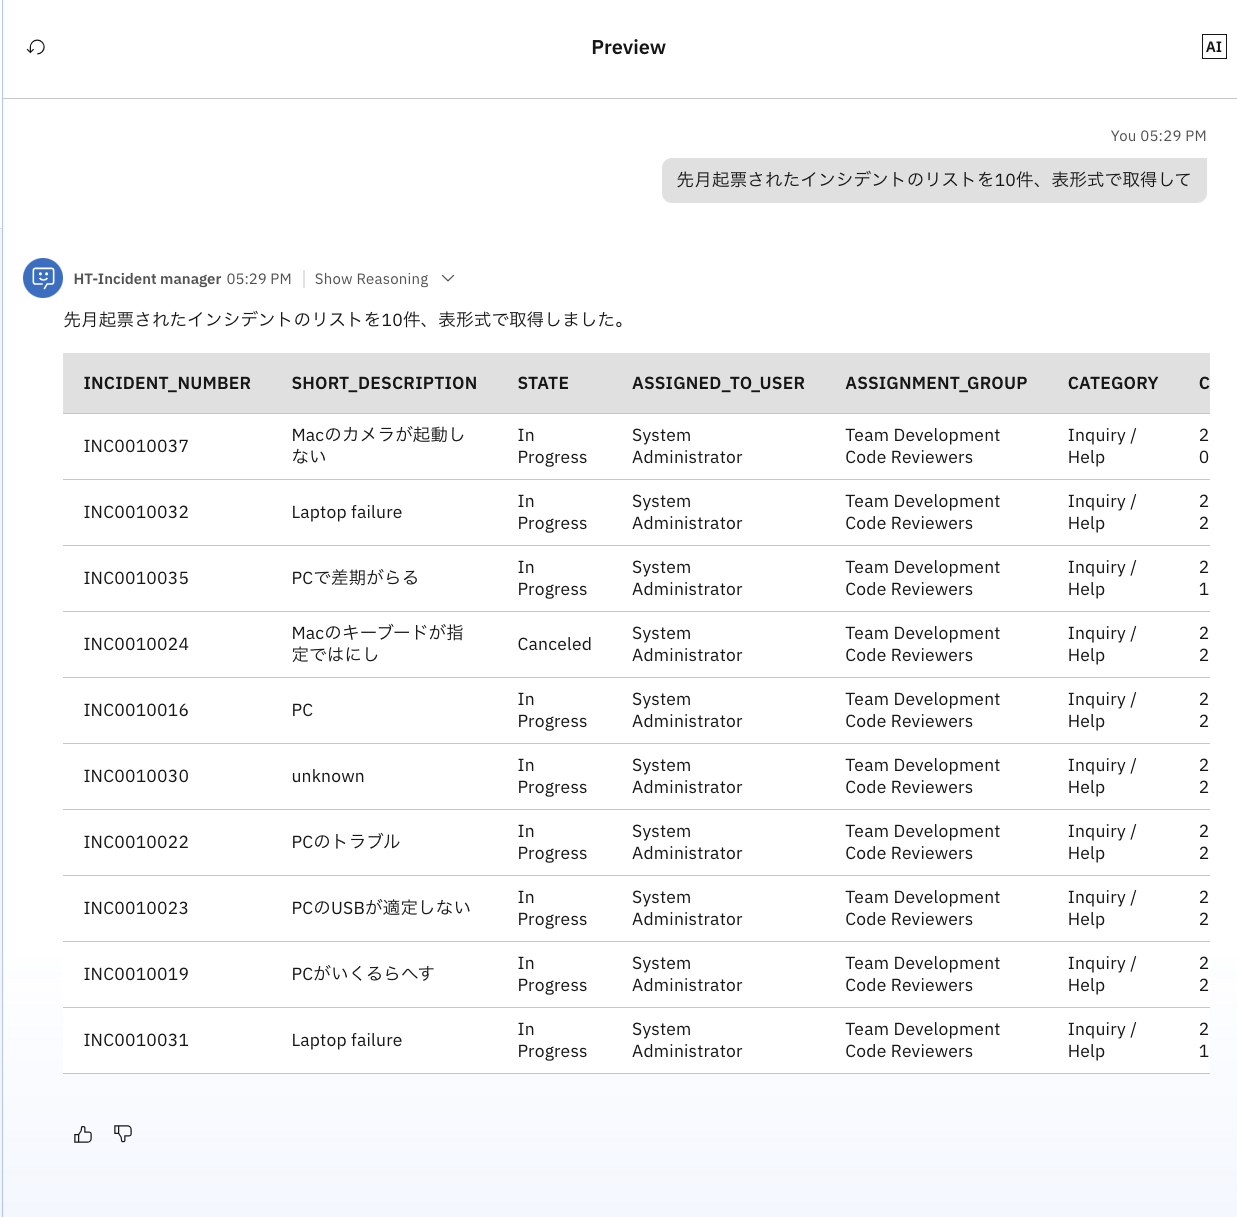Click the CATEGORY column header
Image resolution: width=1237 pixels, height=1217 pixels.
pyautogui.click(x=1112, y=383)
